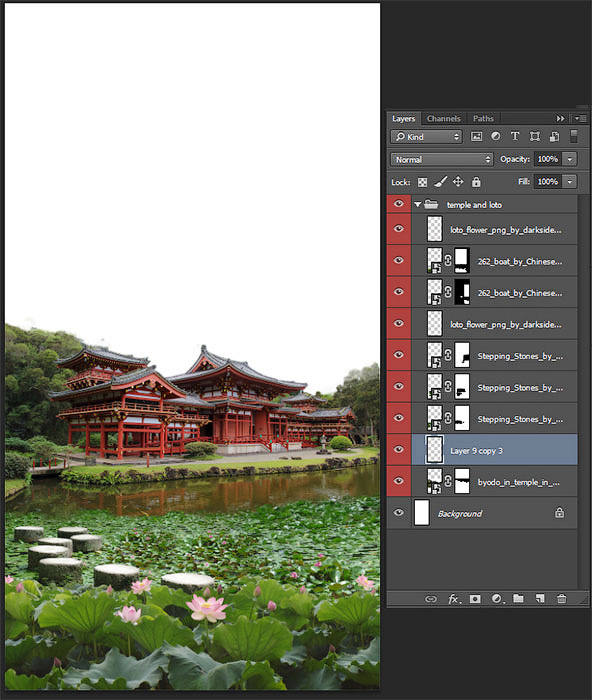Image resolution: width=592 pixels, height=700 pixels.
Task: Click the first Stepping_Stones mask thumbnail
Action: click(x=462, y=355)
